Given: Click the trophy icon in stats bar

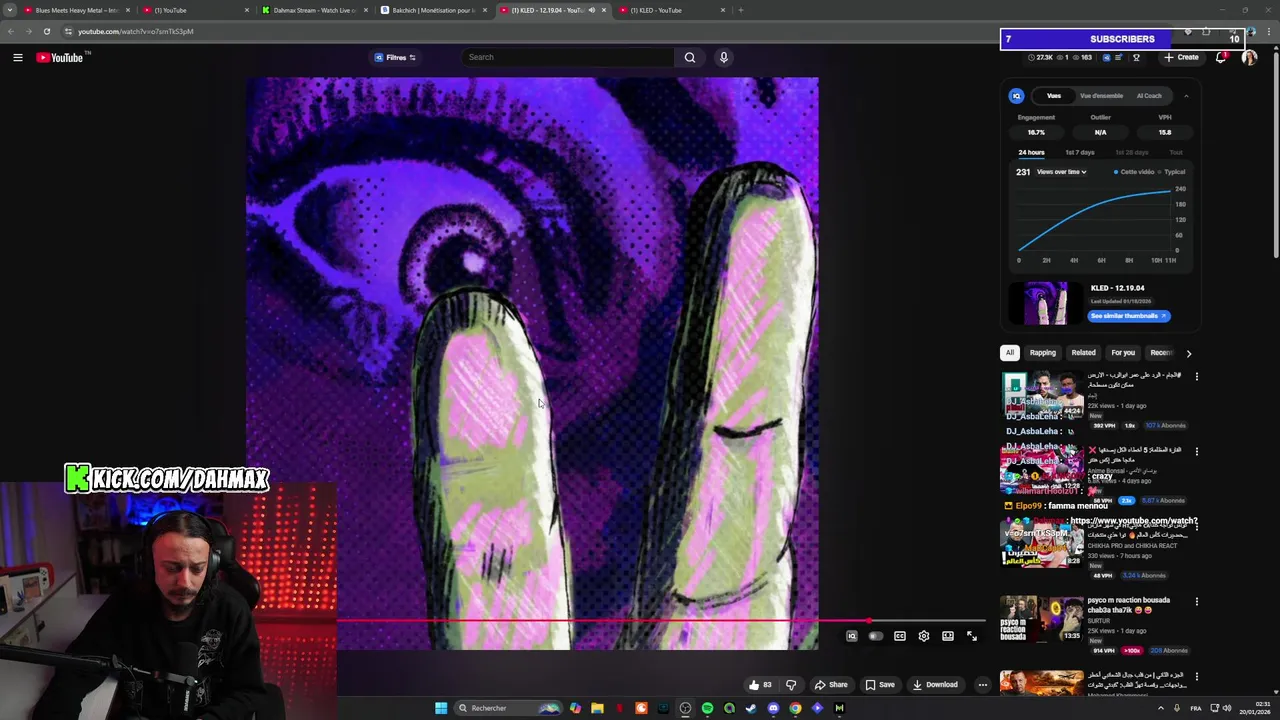Looking at the screenshot, I should click(1136, 57).
